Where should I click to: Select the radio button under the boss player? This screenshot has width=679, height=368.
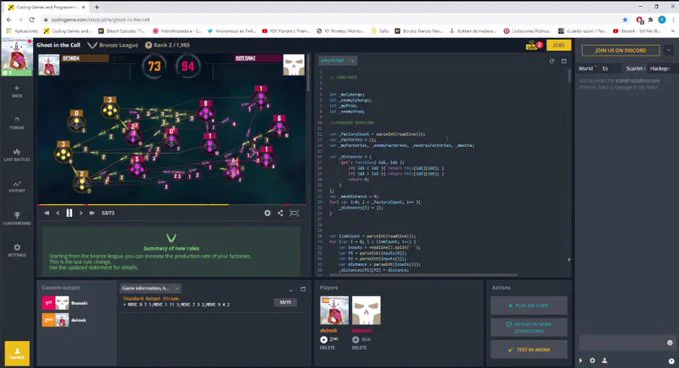click(356, 339)
